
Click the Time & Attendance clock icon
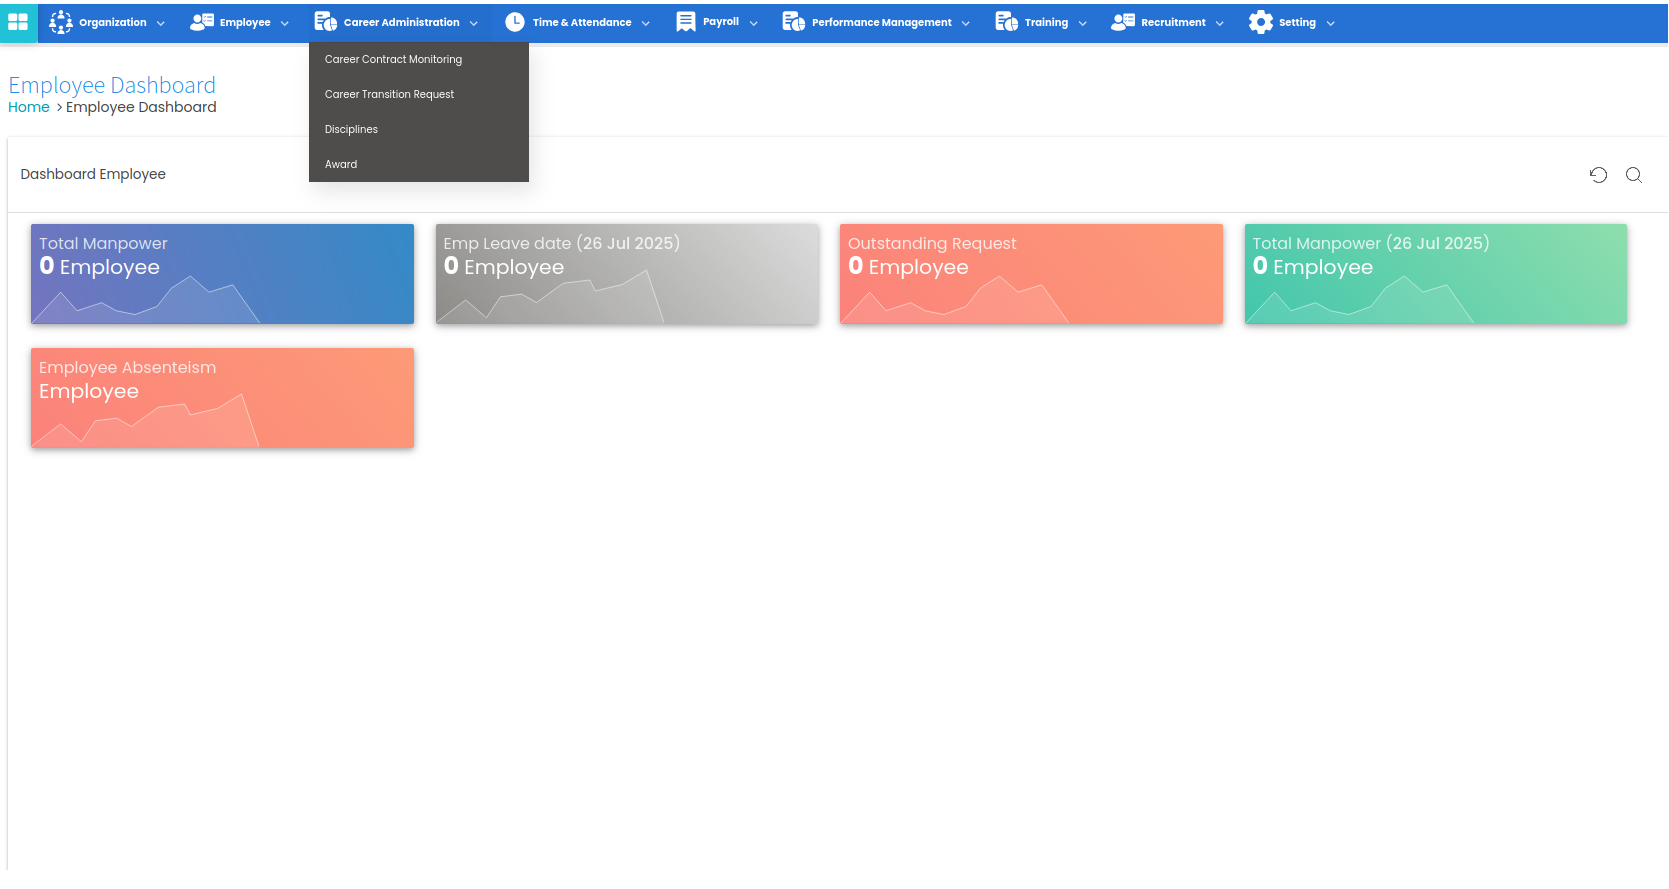515,22
